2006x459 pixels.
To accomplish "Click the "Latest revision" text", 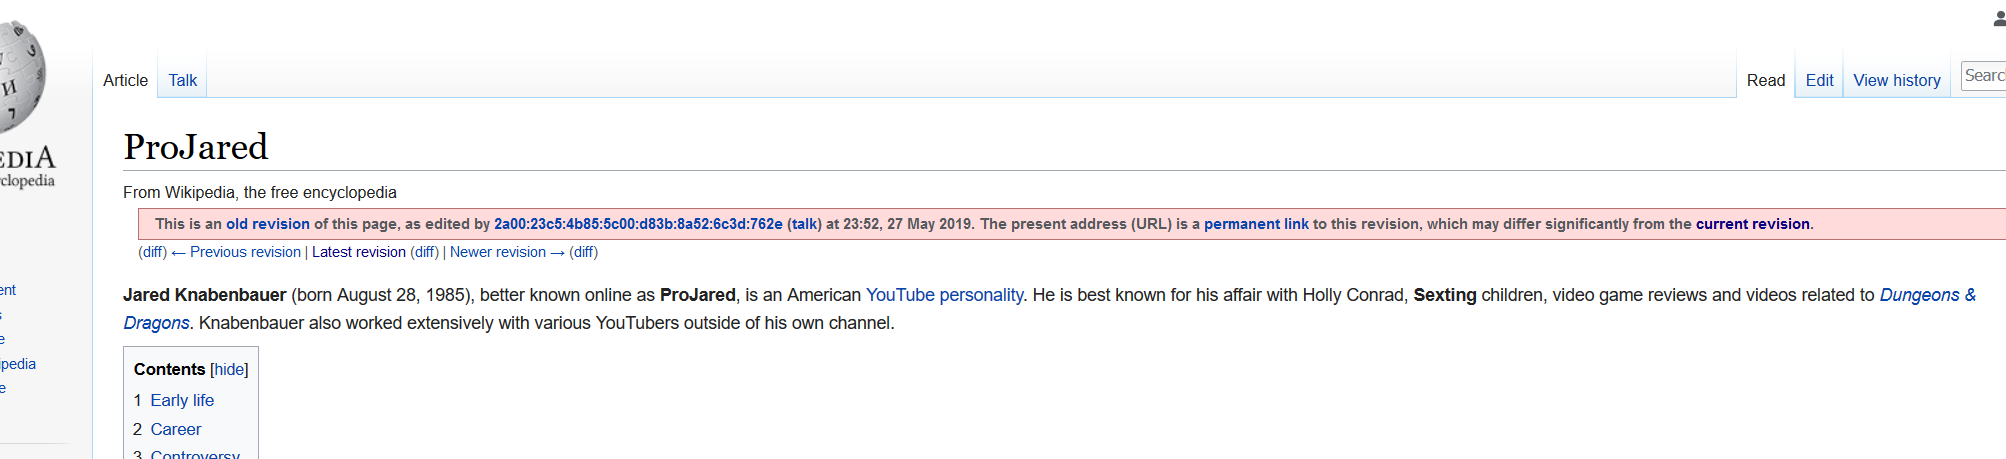I will [x=359, y=252].
